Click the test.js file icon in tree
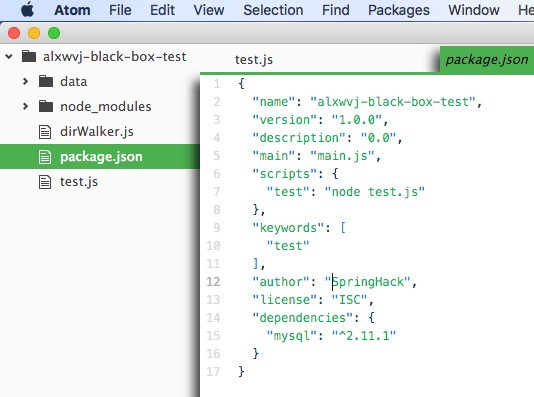The width and height of the screenshot is (534, 397). click(45, 182)
